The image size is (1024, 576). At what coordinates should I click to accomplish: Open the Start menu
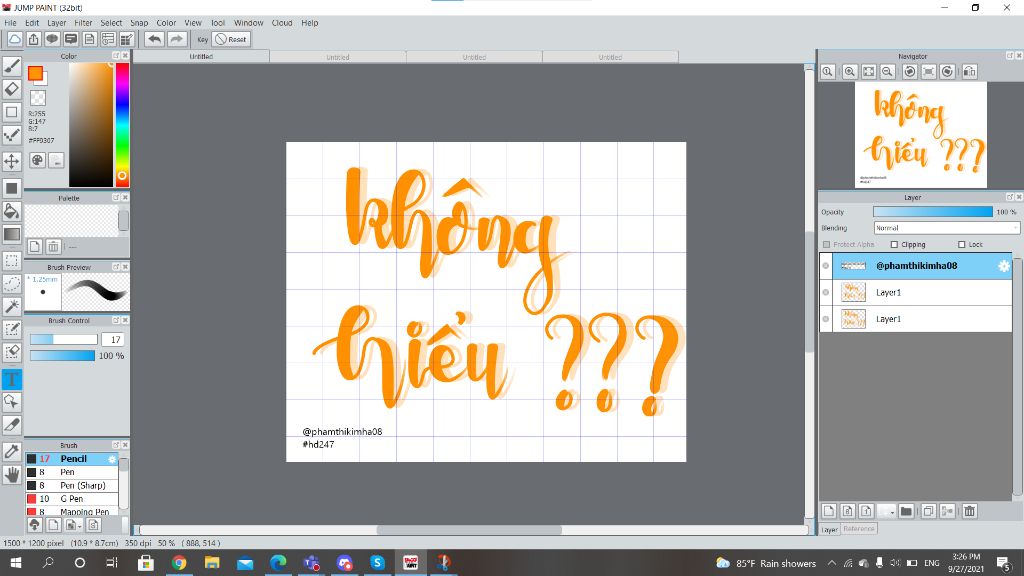pyautogui.click(x=16, y=563)
